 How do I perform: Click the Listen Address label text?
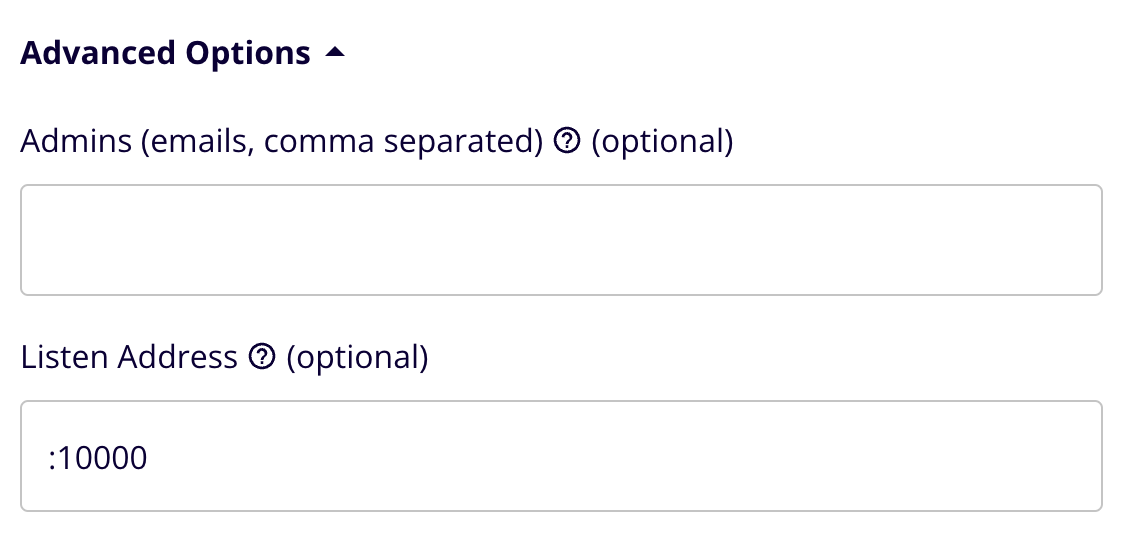pos(129,357)
